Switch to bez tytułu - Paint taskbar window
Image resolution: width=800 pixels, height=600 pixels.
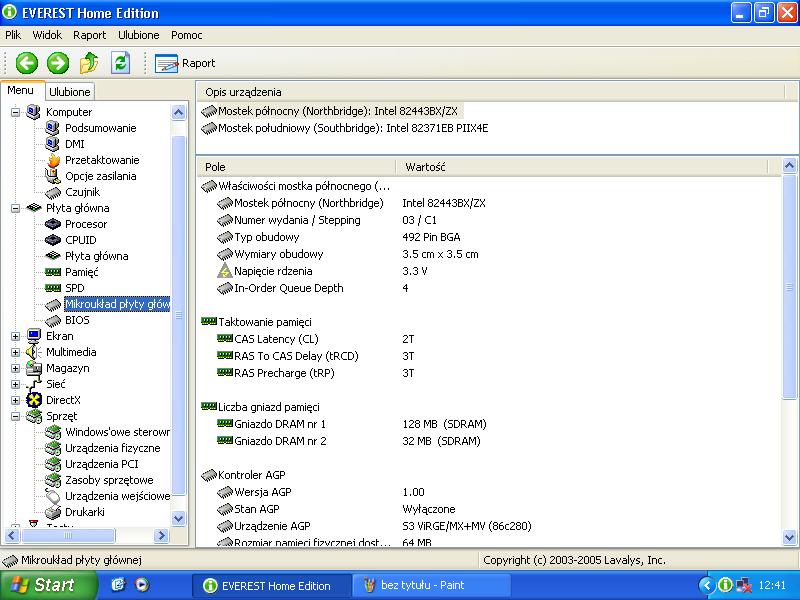[431, 585]
